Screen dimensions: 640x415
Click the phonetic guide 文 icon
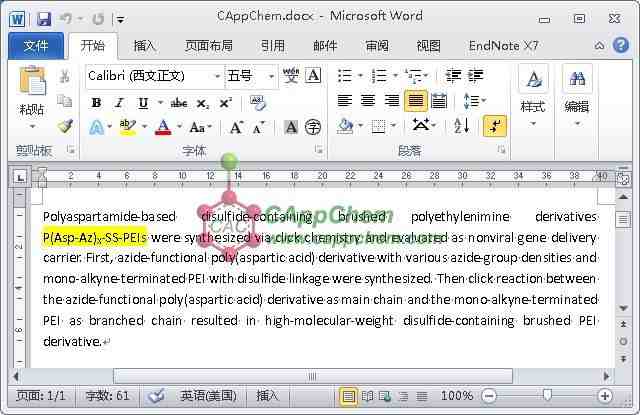[x=291, y=76]
